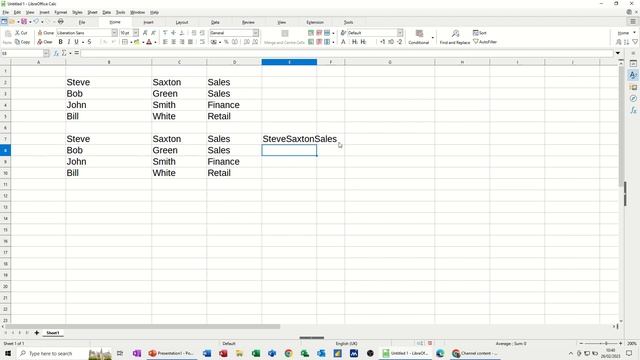The image size is (640, 360).
Task: Click the font color icon
Action: (149, 42)
